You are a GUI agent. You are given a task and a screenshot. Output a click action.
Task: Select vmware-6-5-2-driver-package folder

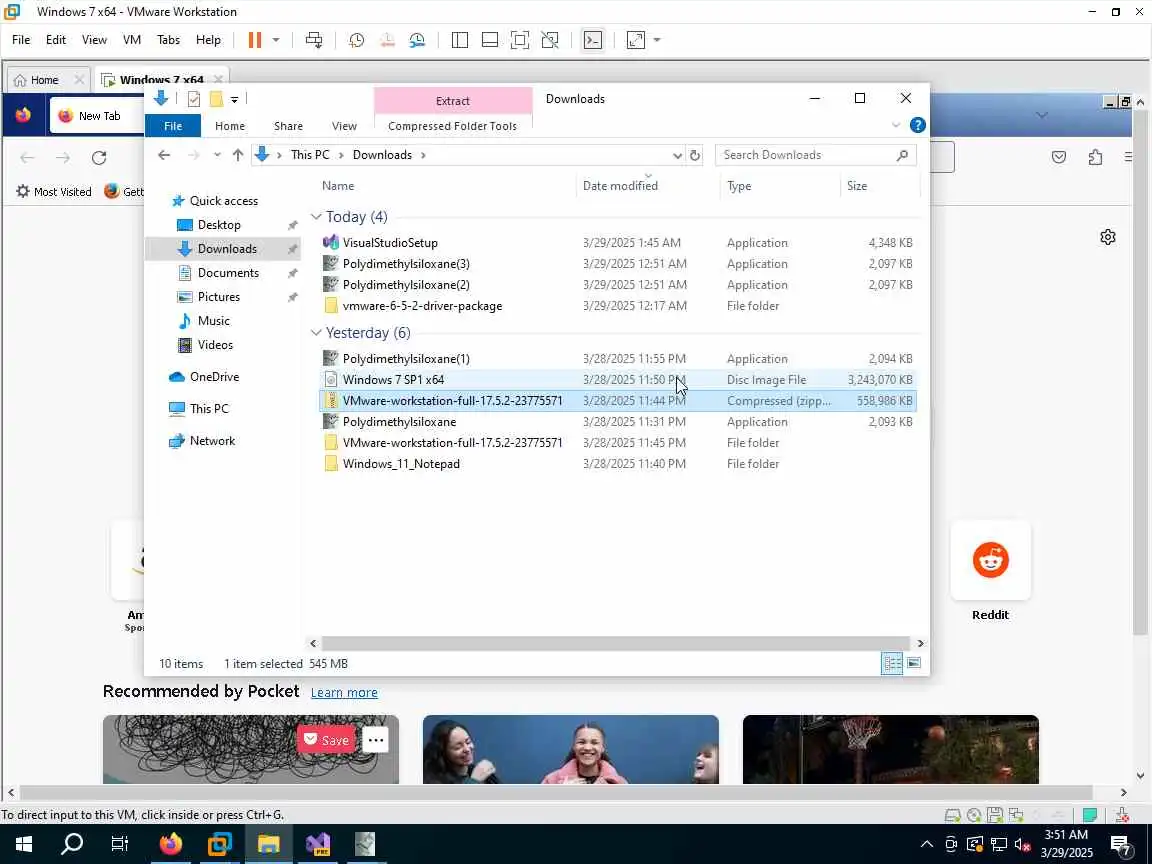pyautogui.click(x=422, y=306)
